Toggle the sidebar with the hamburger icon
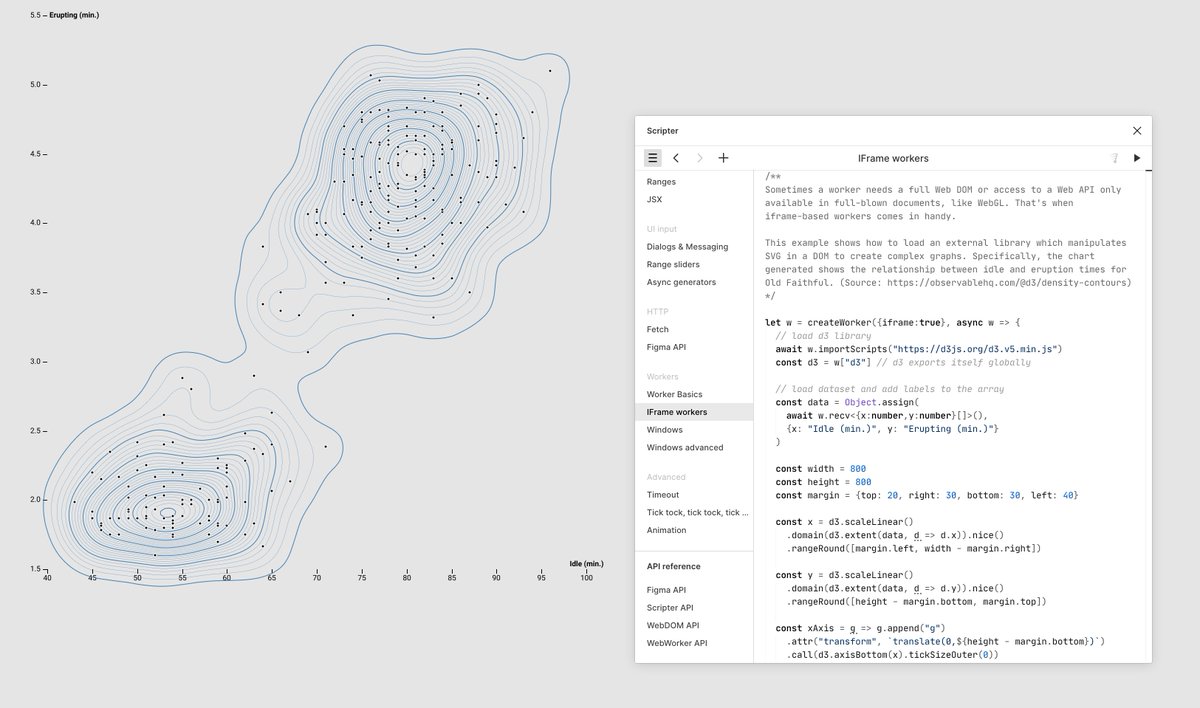This screenshot has height=708, width=1200. [653, 157]
